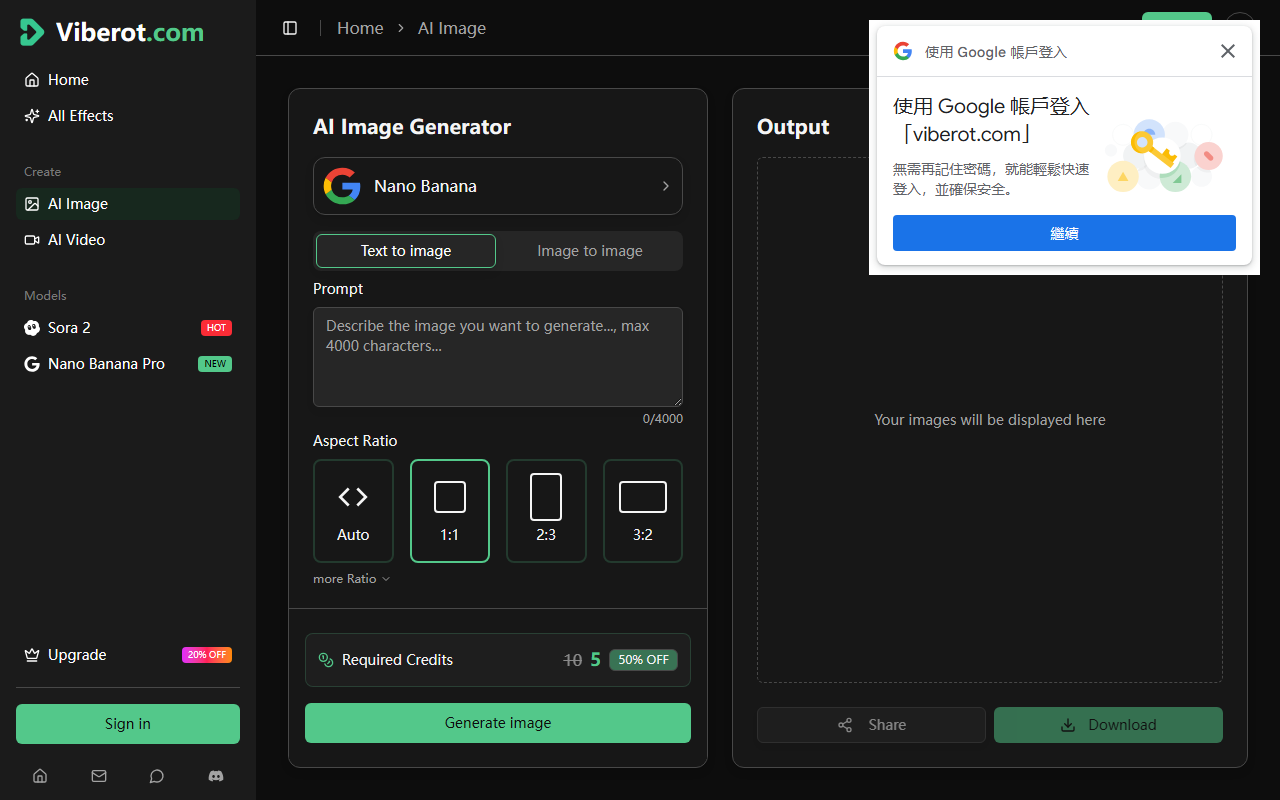This screenshot has height=800, width=1280.
Task: Click the sparkle icon beside All Effects
Action: pos(32,116)
